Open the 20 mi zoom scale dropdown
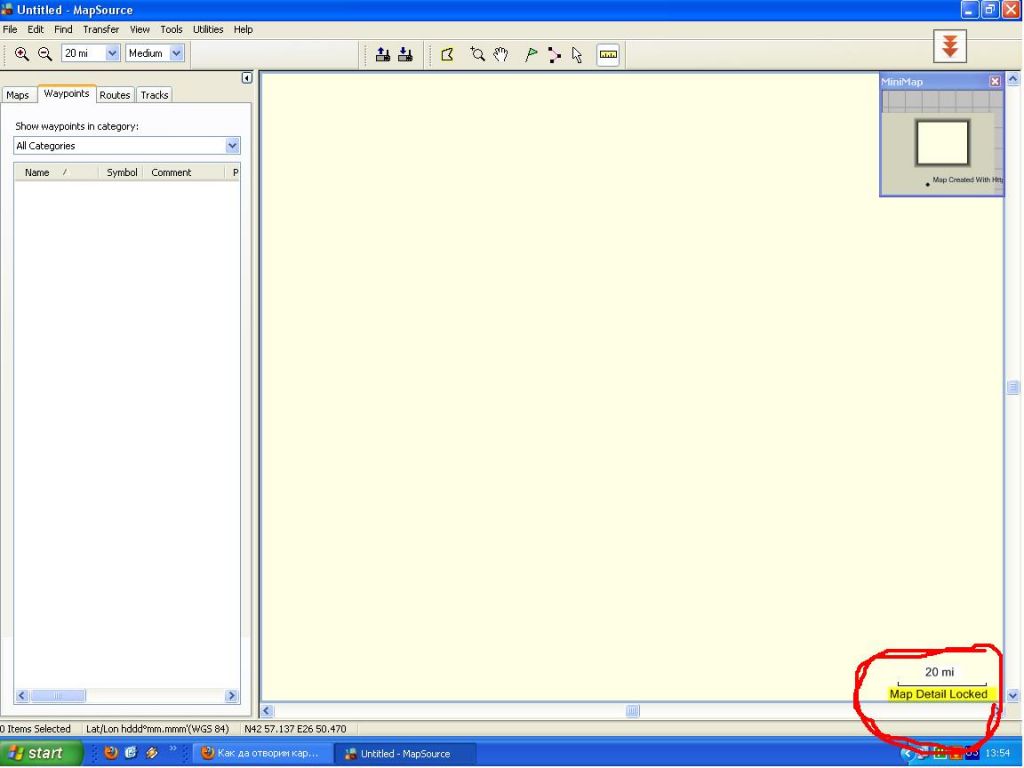1024x768 pixels. click(112, 54)
